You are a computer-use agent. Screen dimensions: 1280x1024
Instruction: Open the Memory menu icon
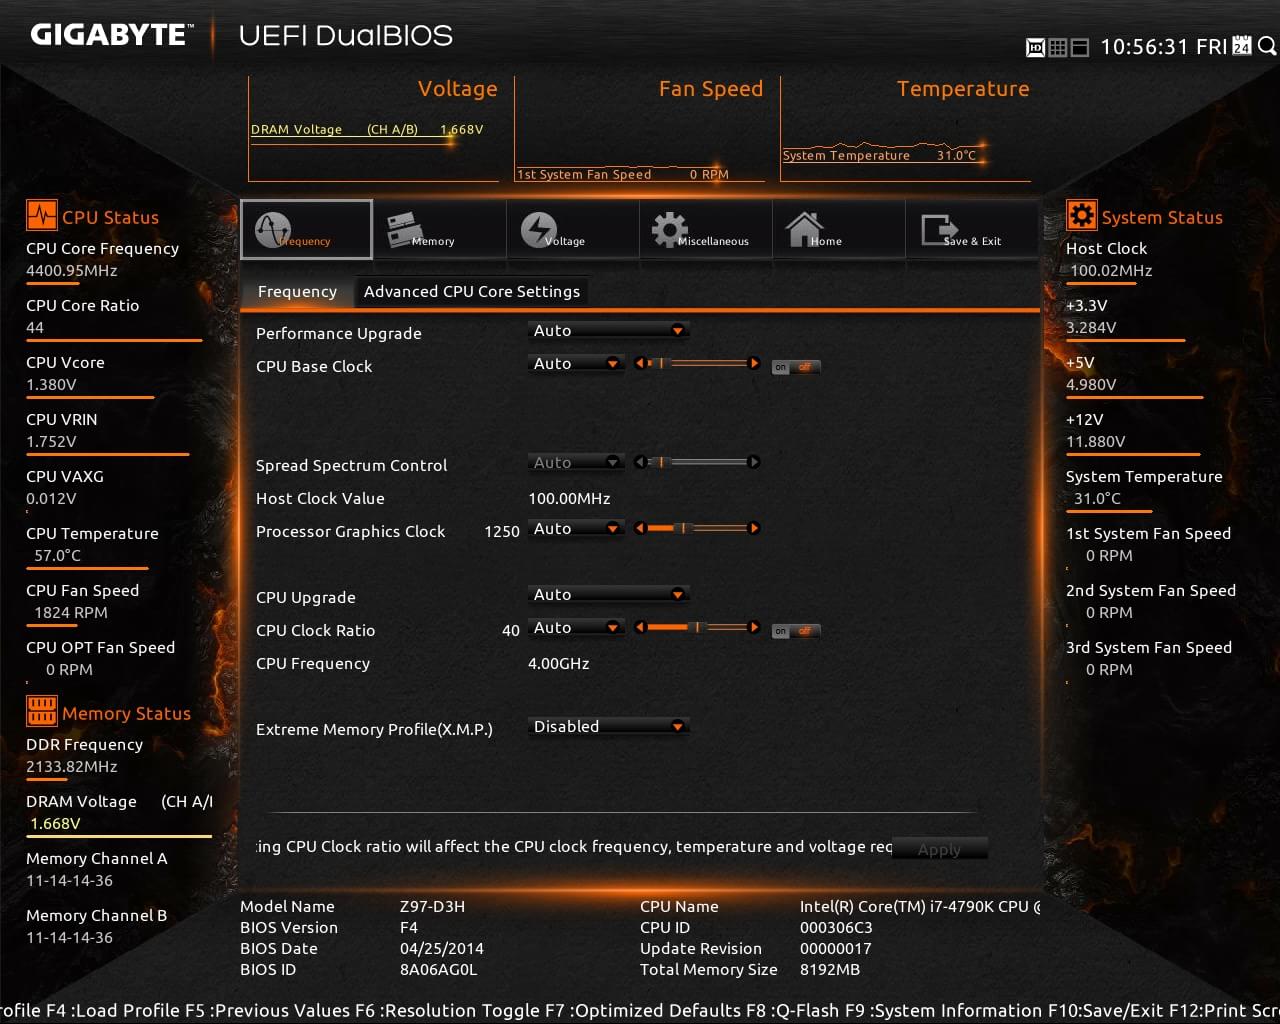click(439, 229)
